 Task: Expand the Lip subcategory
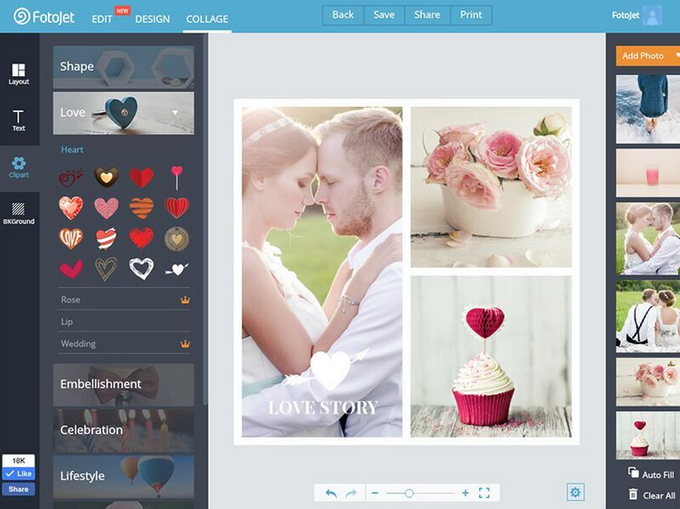[x=124, y=321]
